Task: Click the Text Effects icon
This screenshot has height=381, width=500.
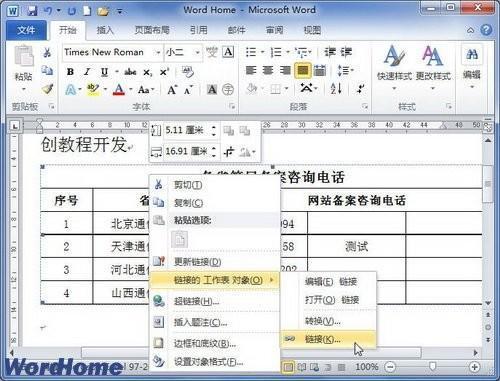Action: (x=71, y=89)
